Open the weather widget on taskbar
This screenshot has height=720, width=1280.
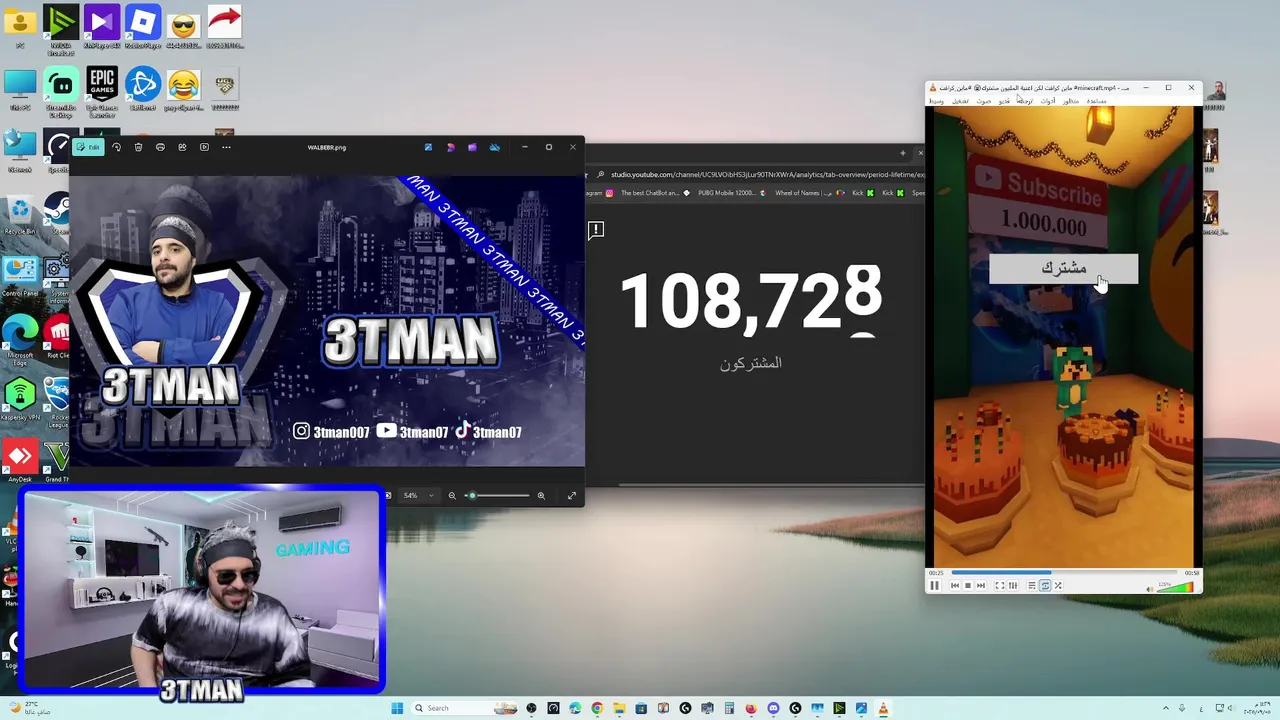[28, 708]
